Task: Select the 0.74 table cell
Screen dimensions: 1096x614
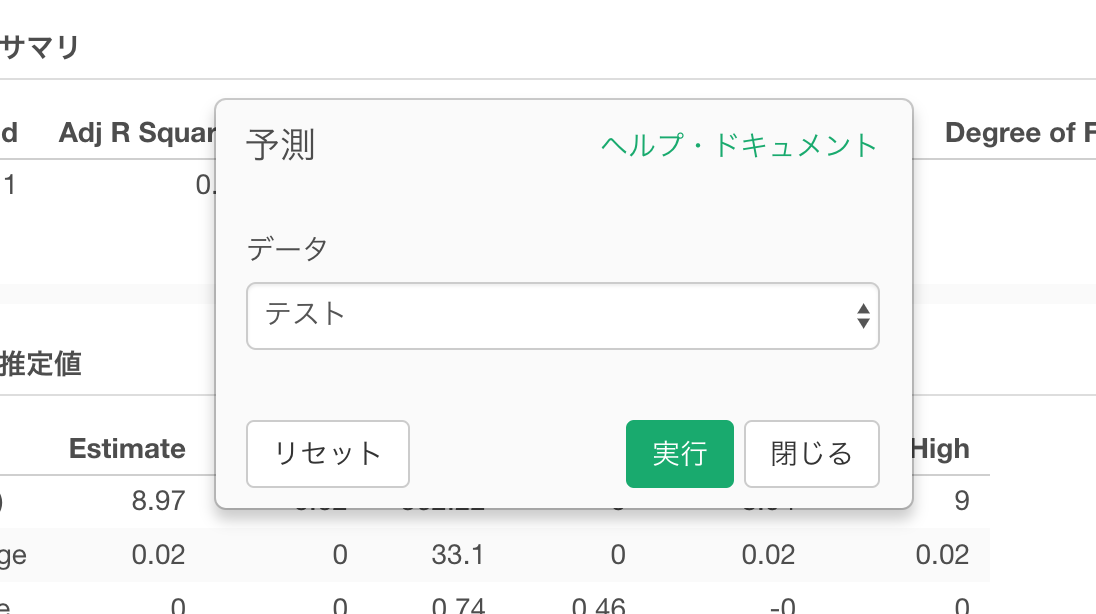Action: tap(459, 605)
